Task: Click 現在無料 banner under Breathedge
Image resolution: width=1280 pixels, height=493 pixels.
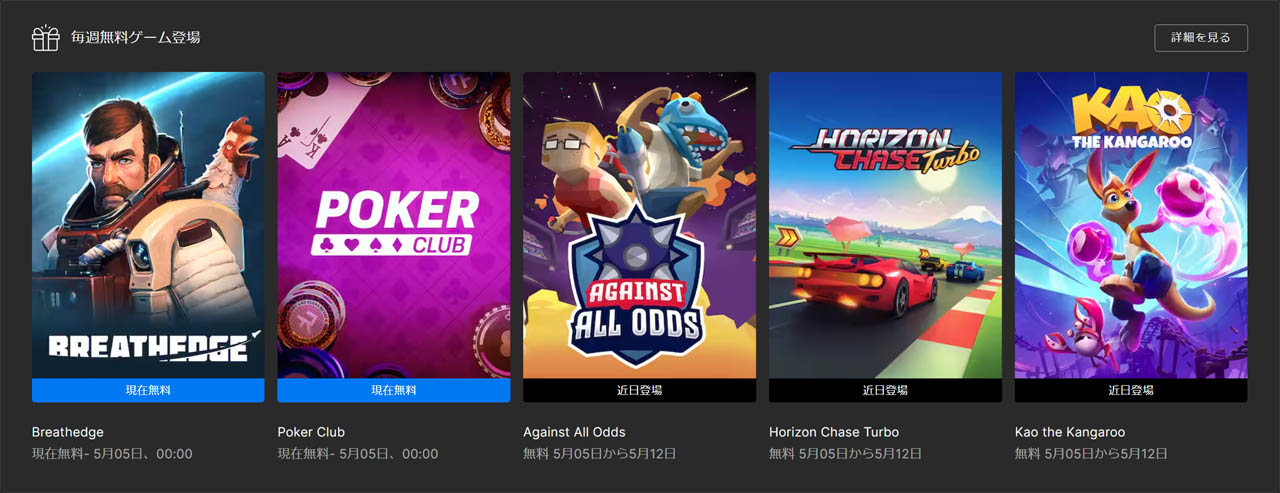Action: [148, 390]
